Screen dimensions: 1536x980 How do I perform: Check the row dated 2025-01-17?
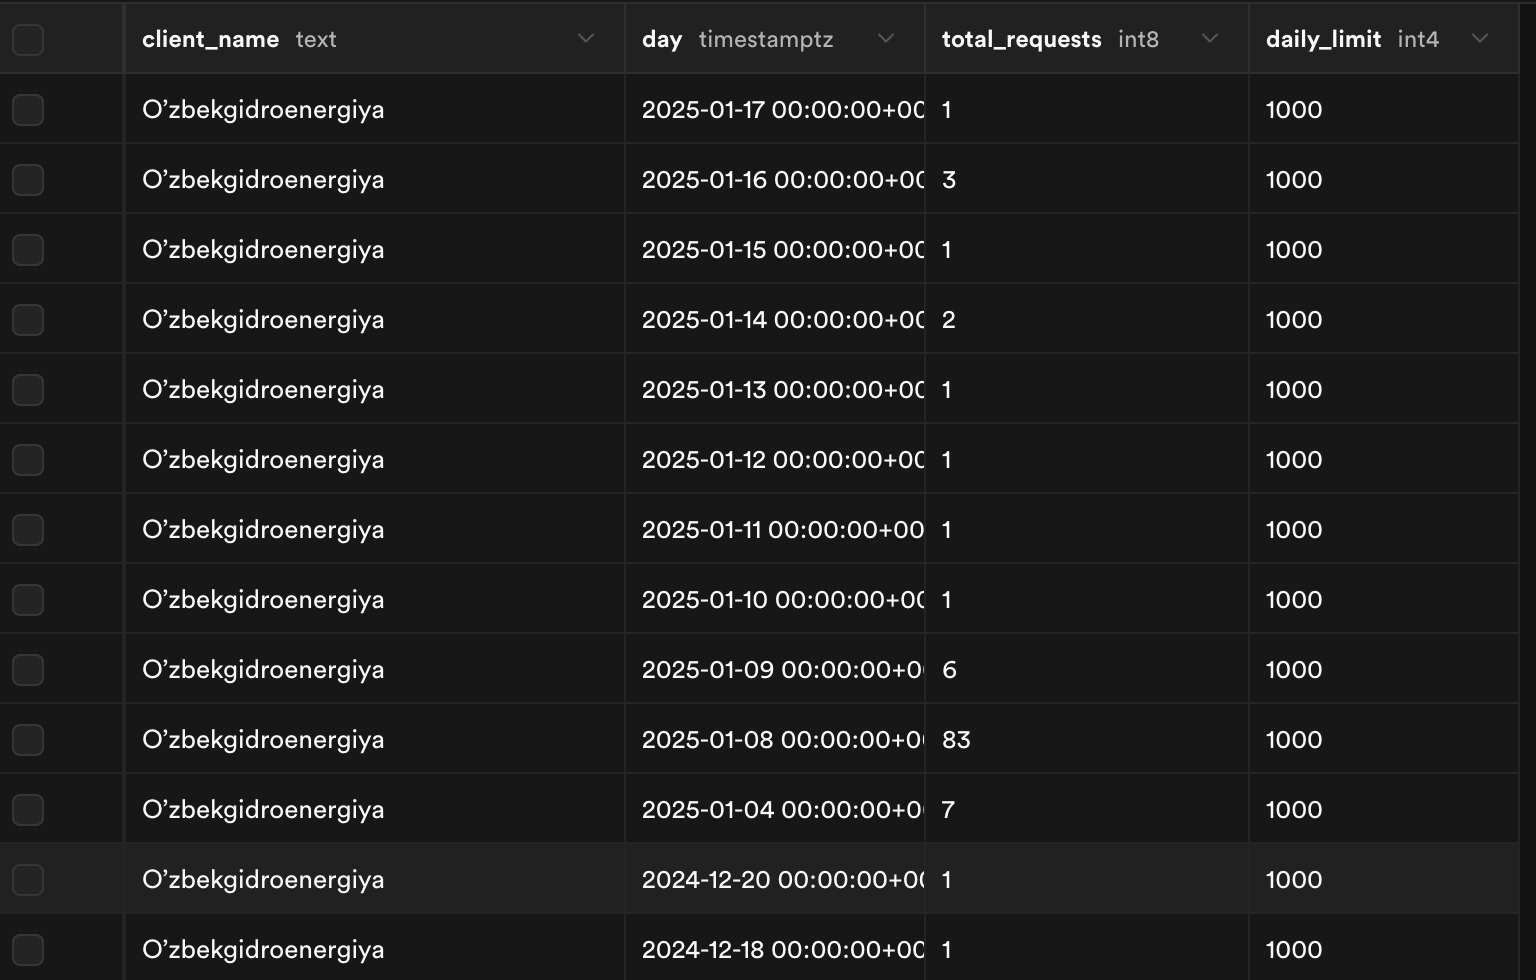tap(27, 110)
